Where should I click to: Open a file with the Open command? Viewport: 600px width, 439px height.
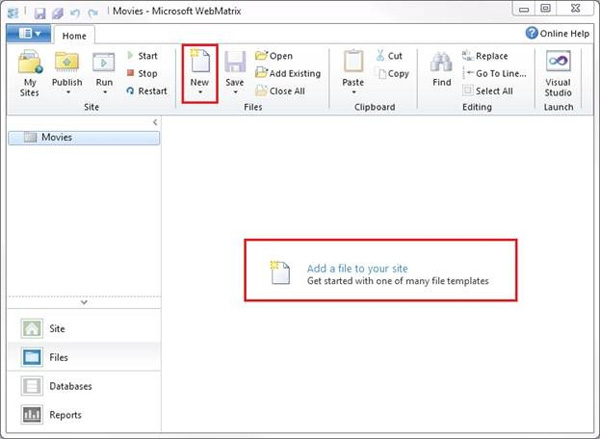click(x=274, y=56)
